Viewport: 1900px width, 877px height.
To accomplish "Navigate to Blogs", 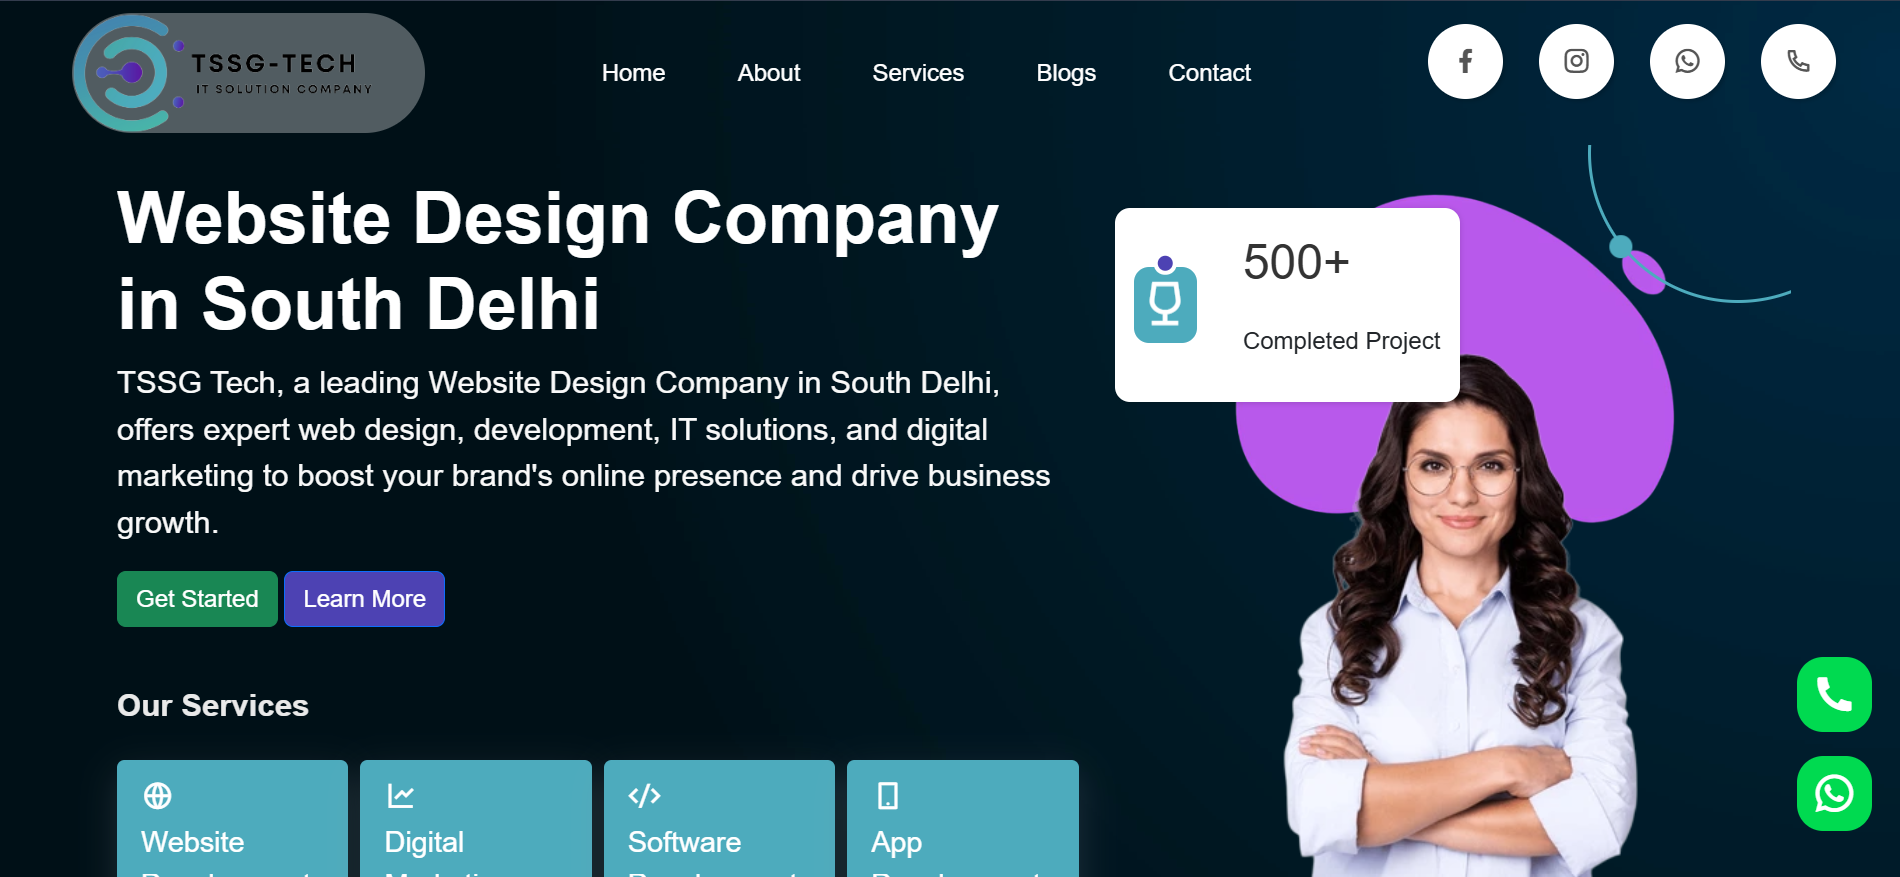I will click(x=1066, y=73).
